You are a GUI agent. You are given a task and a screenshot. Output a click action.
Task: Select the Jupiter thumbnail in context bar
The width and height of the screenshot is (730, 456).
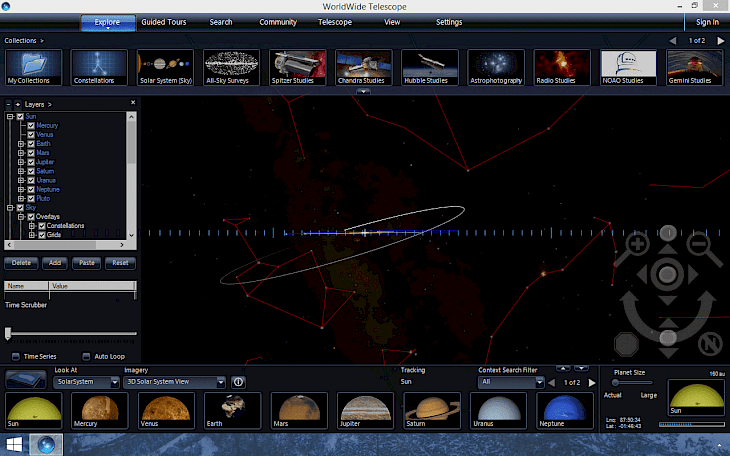tap(365, 410)
